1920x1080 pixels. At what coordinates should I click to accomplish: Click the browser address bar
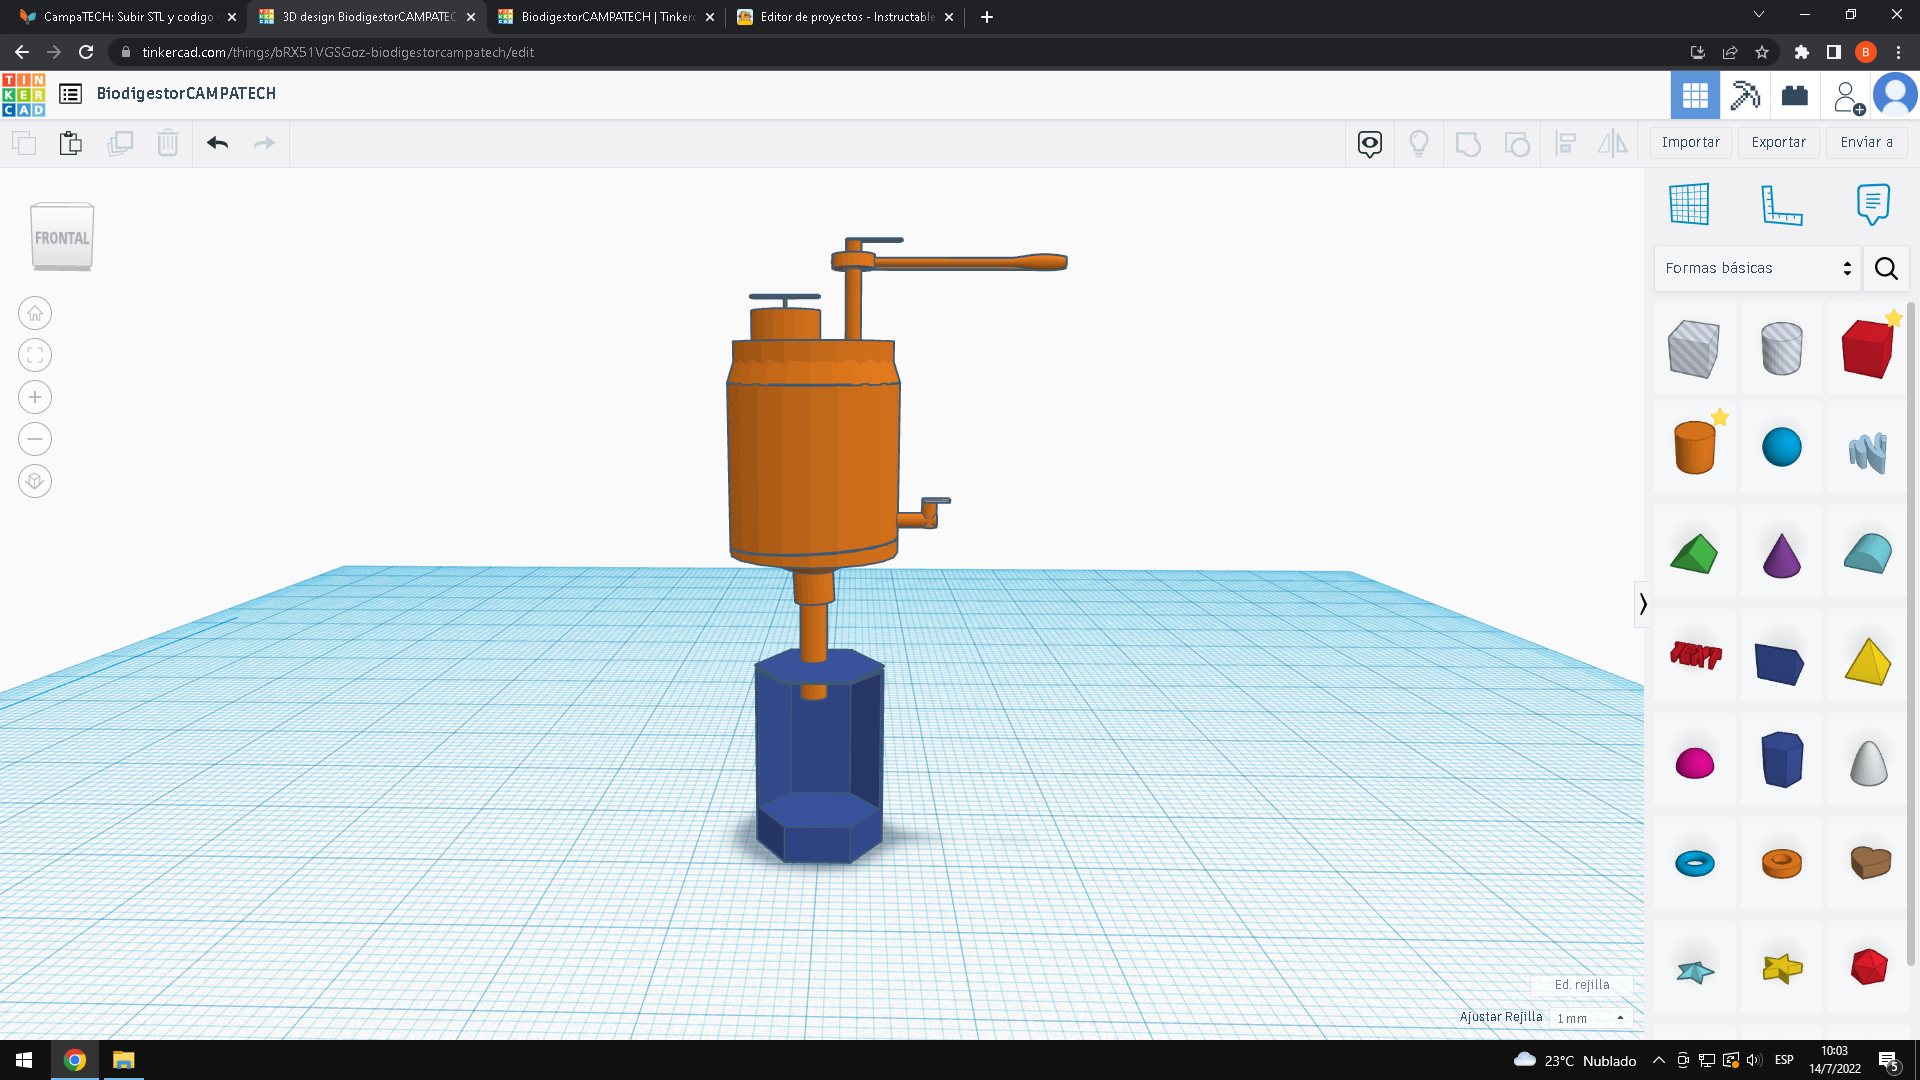[900, 52]
